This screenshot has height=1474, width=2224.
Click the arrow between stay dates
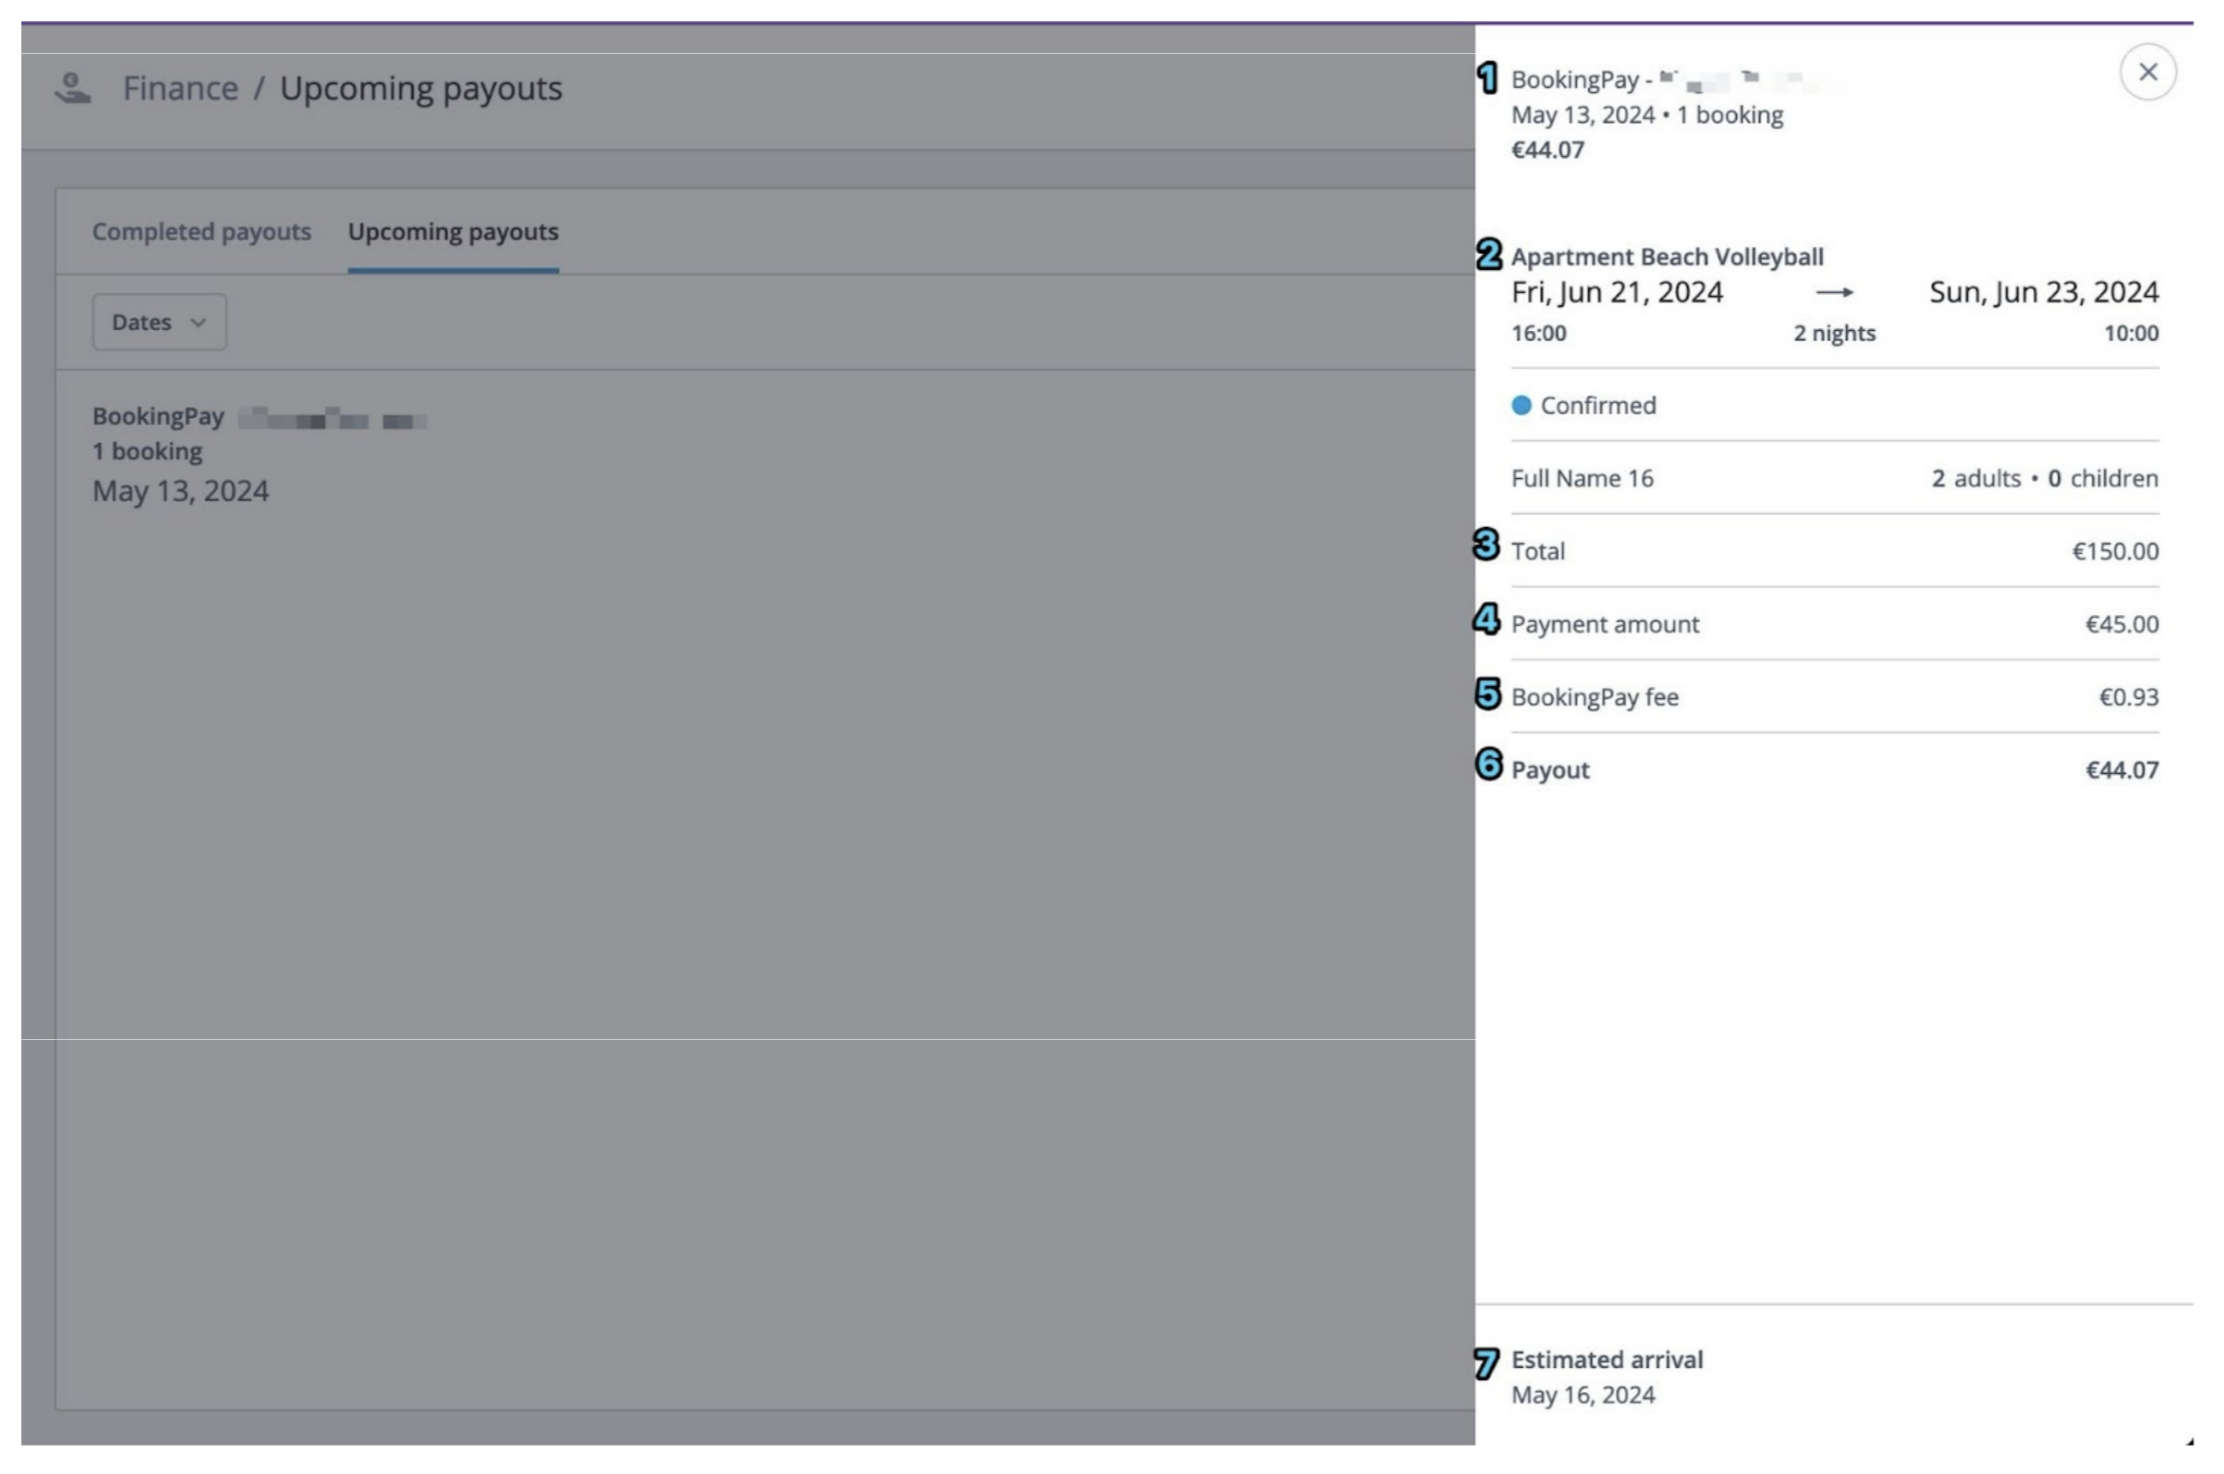[1834, 292]
